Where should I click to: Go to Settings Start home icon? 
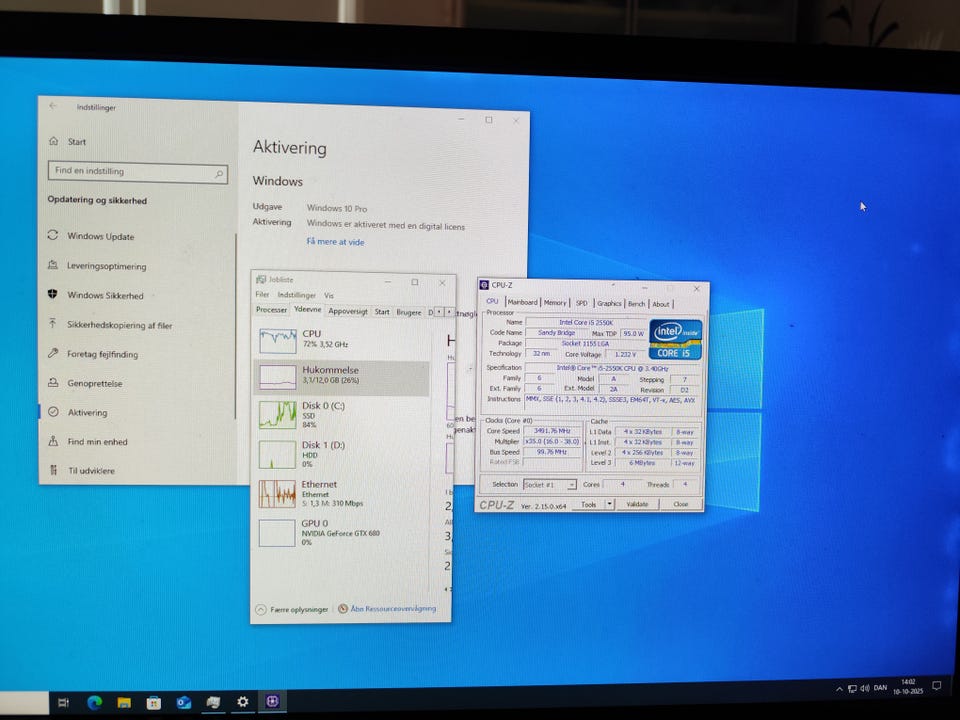pyautogui.click(x=53, y=142)
